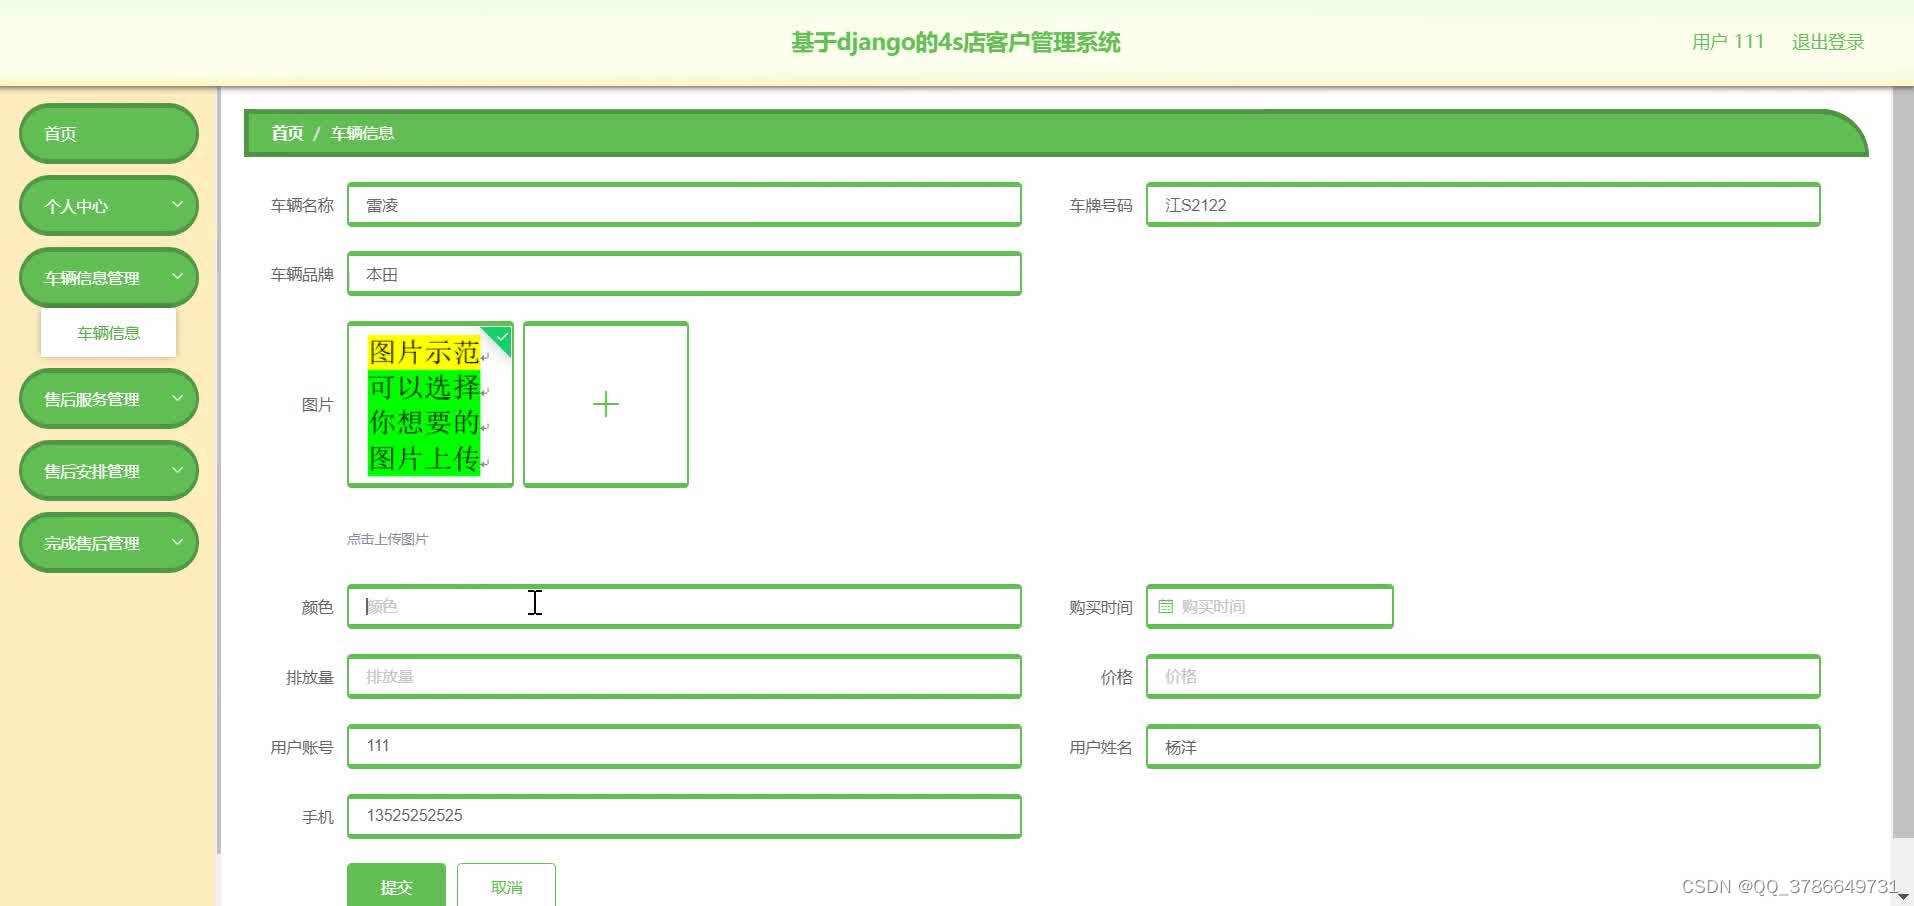Focus the 手机 phone number field
1914x906 pixels.
click(684, 816)
